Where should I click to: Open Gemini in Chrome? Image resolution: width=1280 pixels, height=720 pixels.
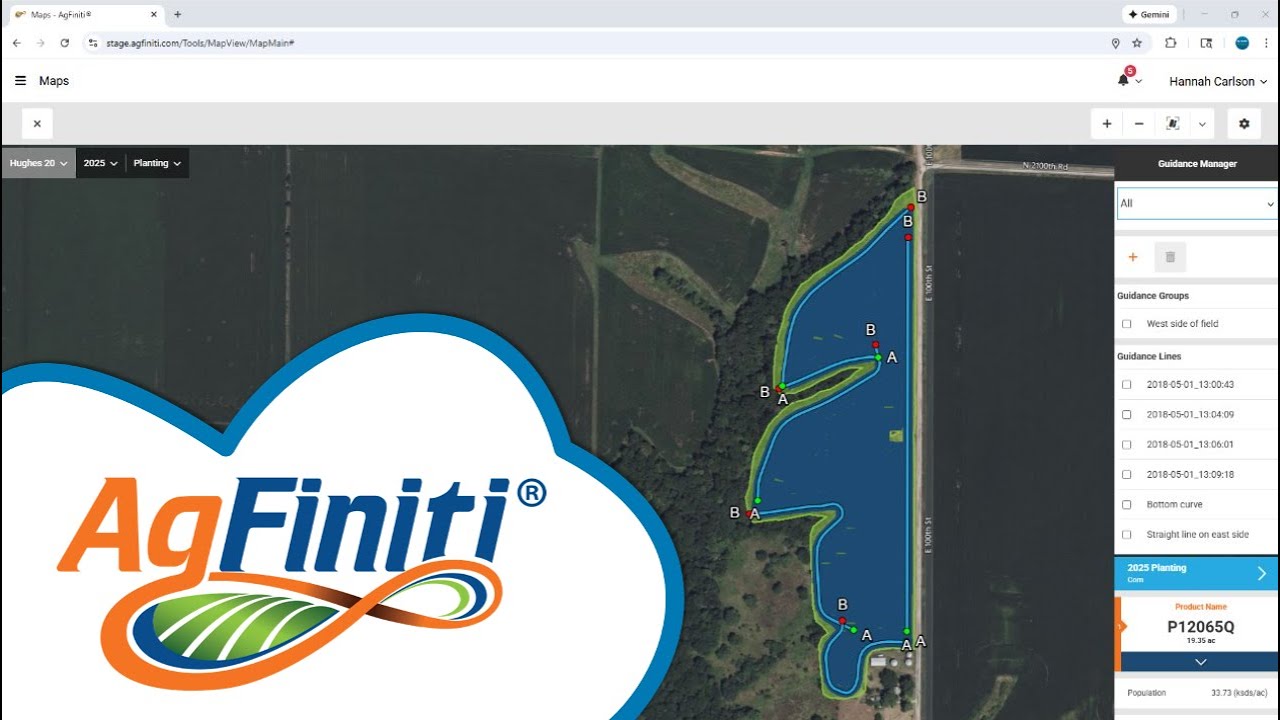[x=1147, y=14]
